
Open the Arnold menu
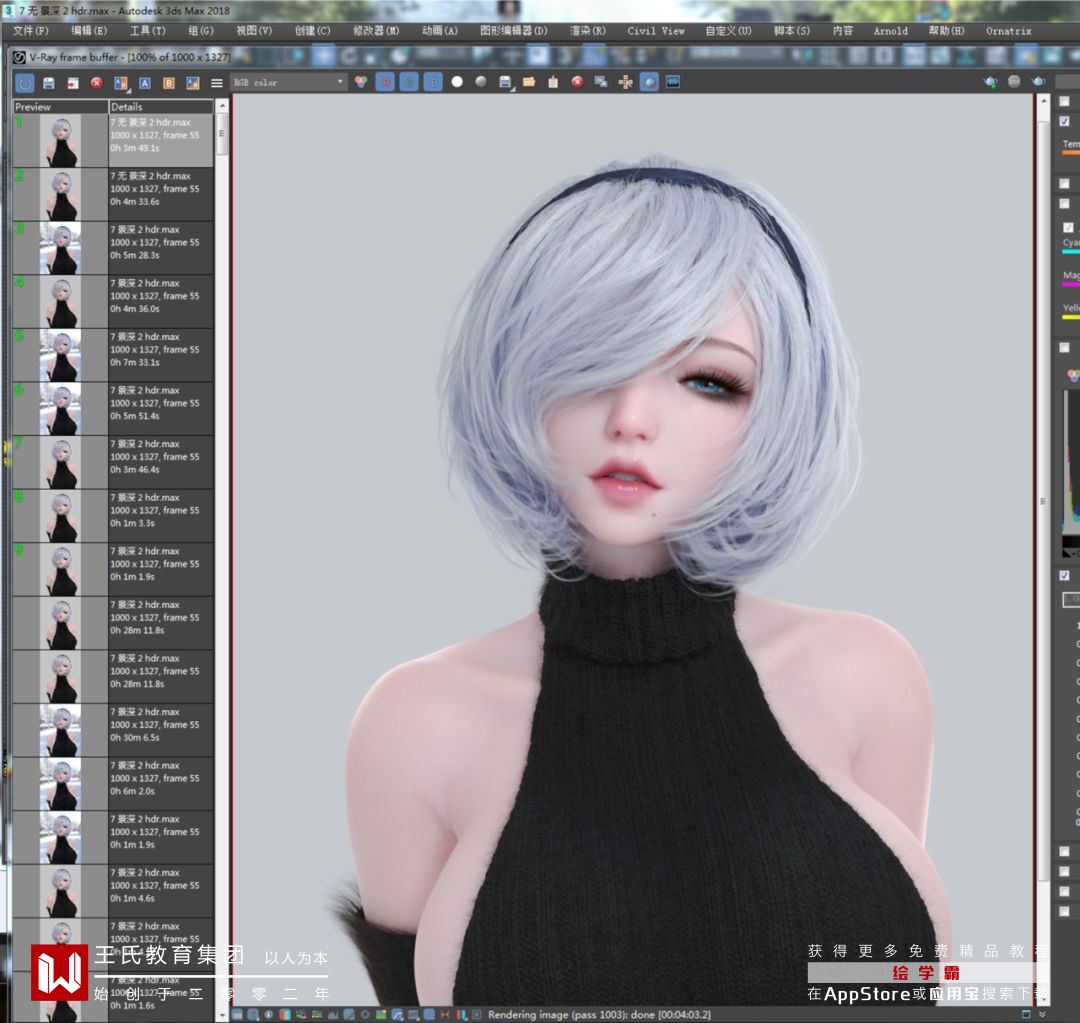coord(891,31)
